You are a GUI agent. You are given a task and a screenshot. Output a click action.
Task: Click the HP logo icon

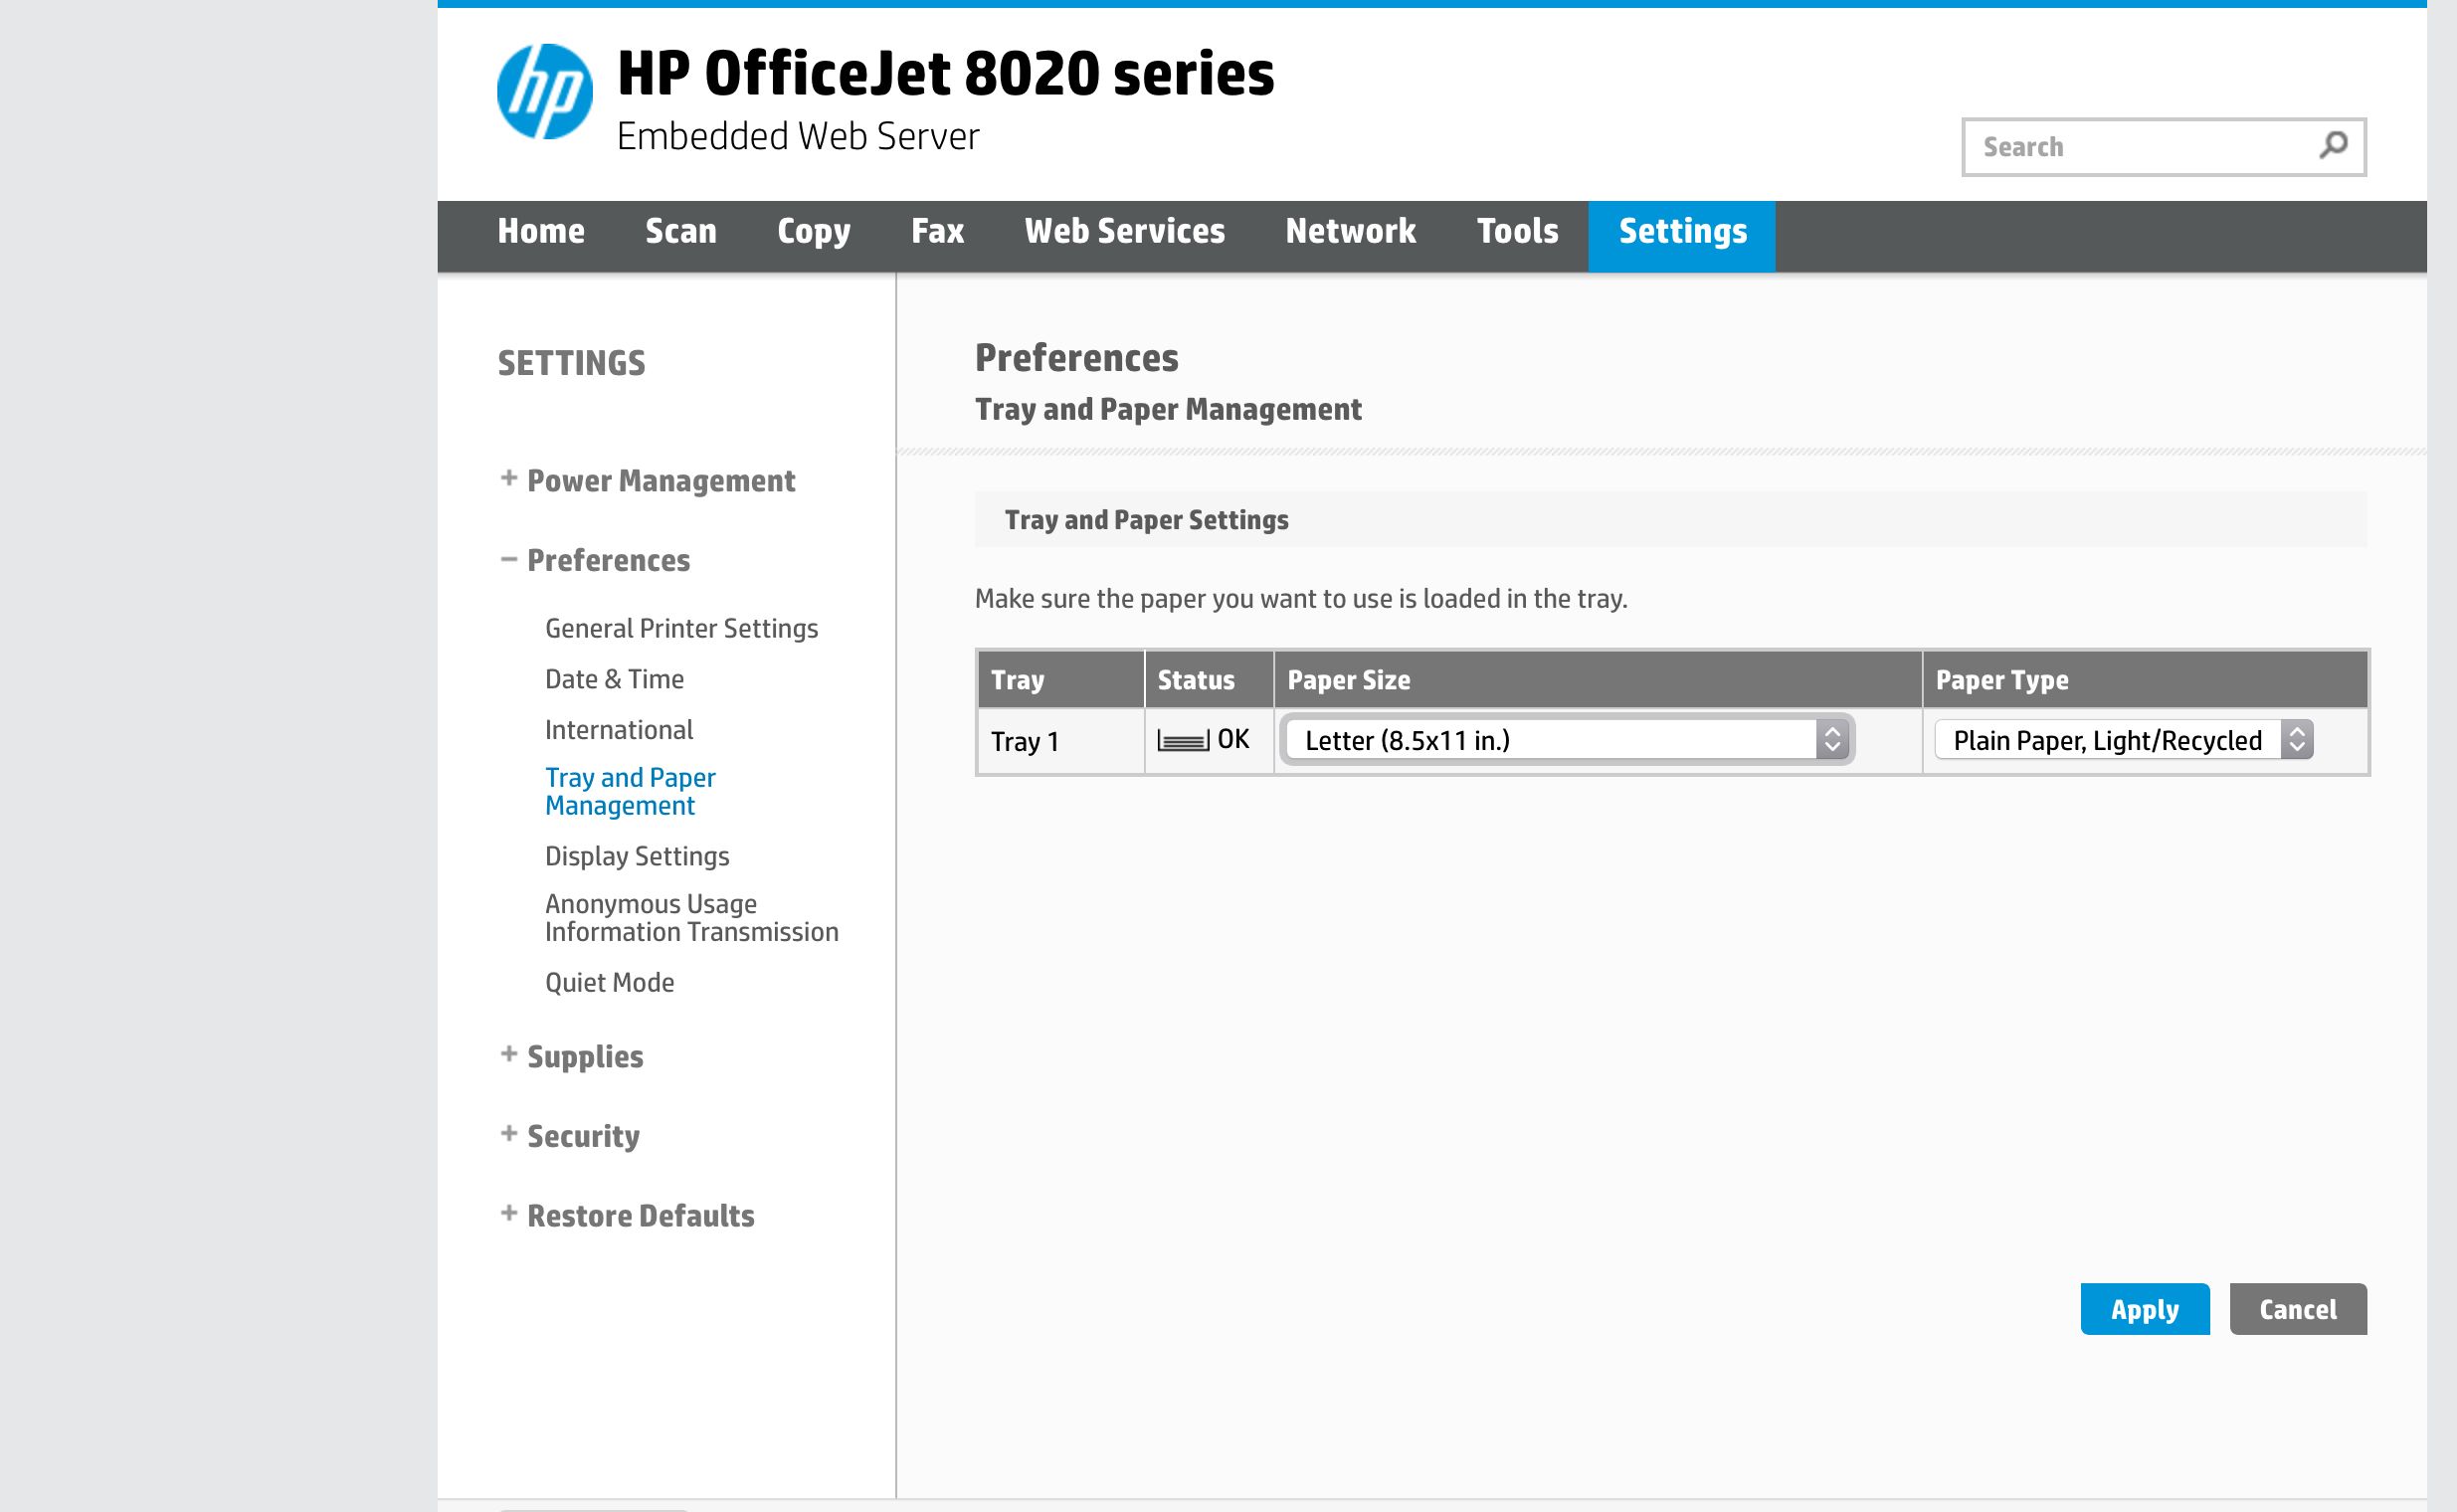[544, 91]
